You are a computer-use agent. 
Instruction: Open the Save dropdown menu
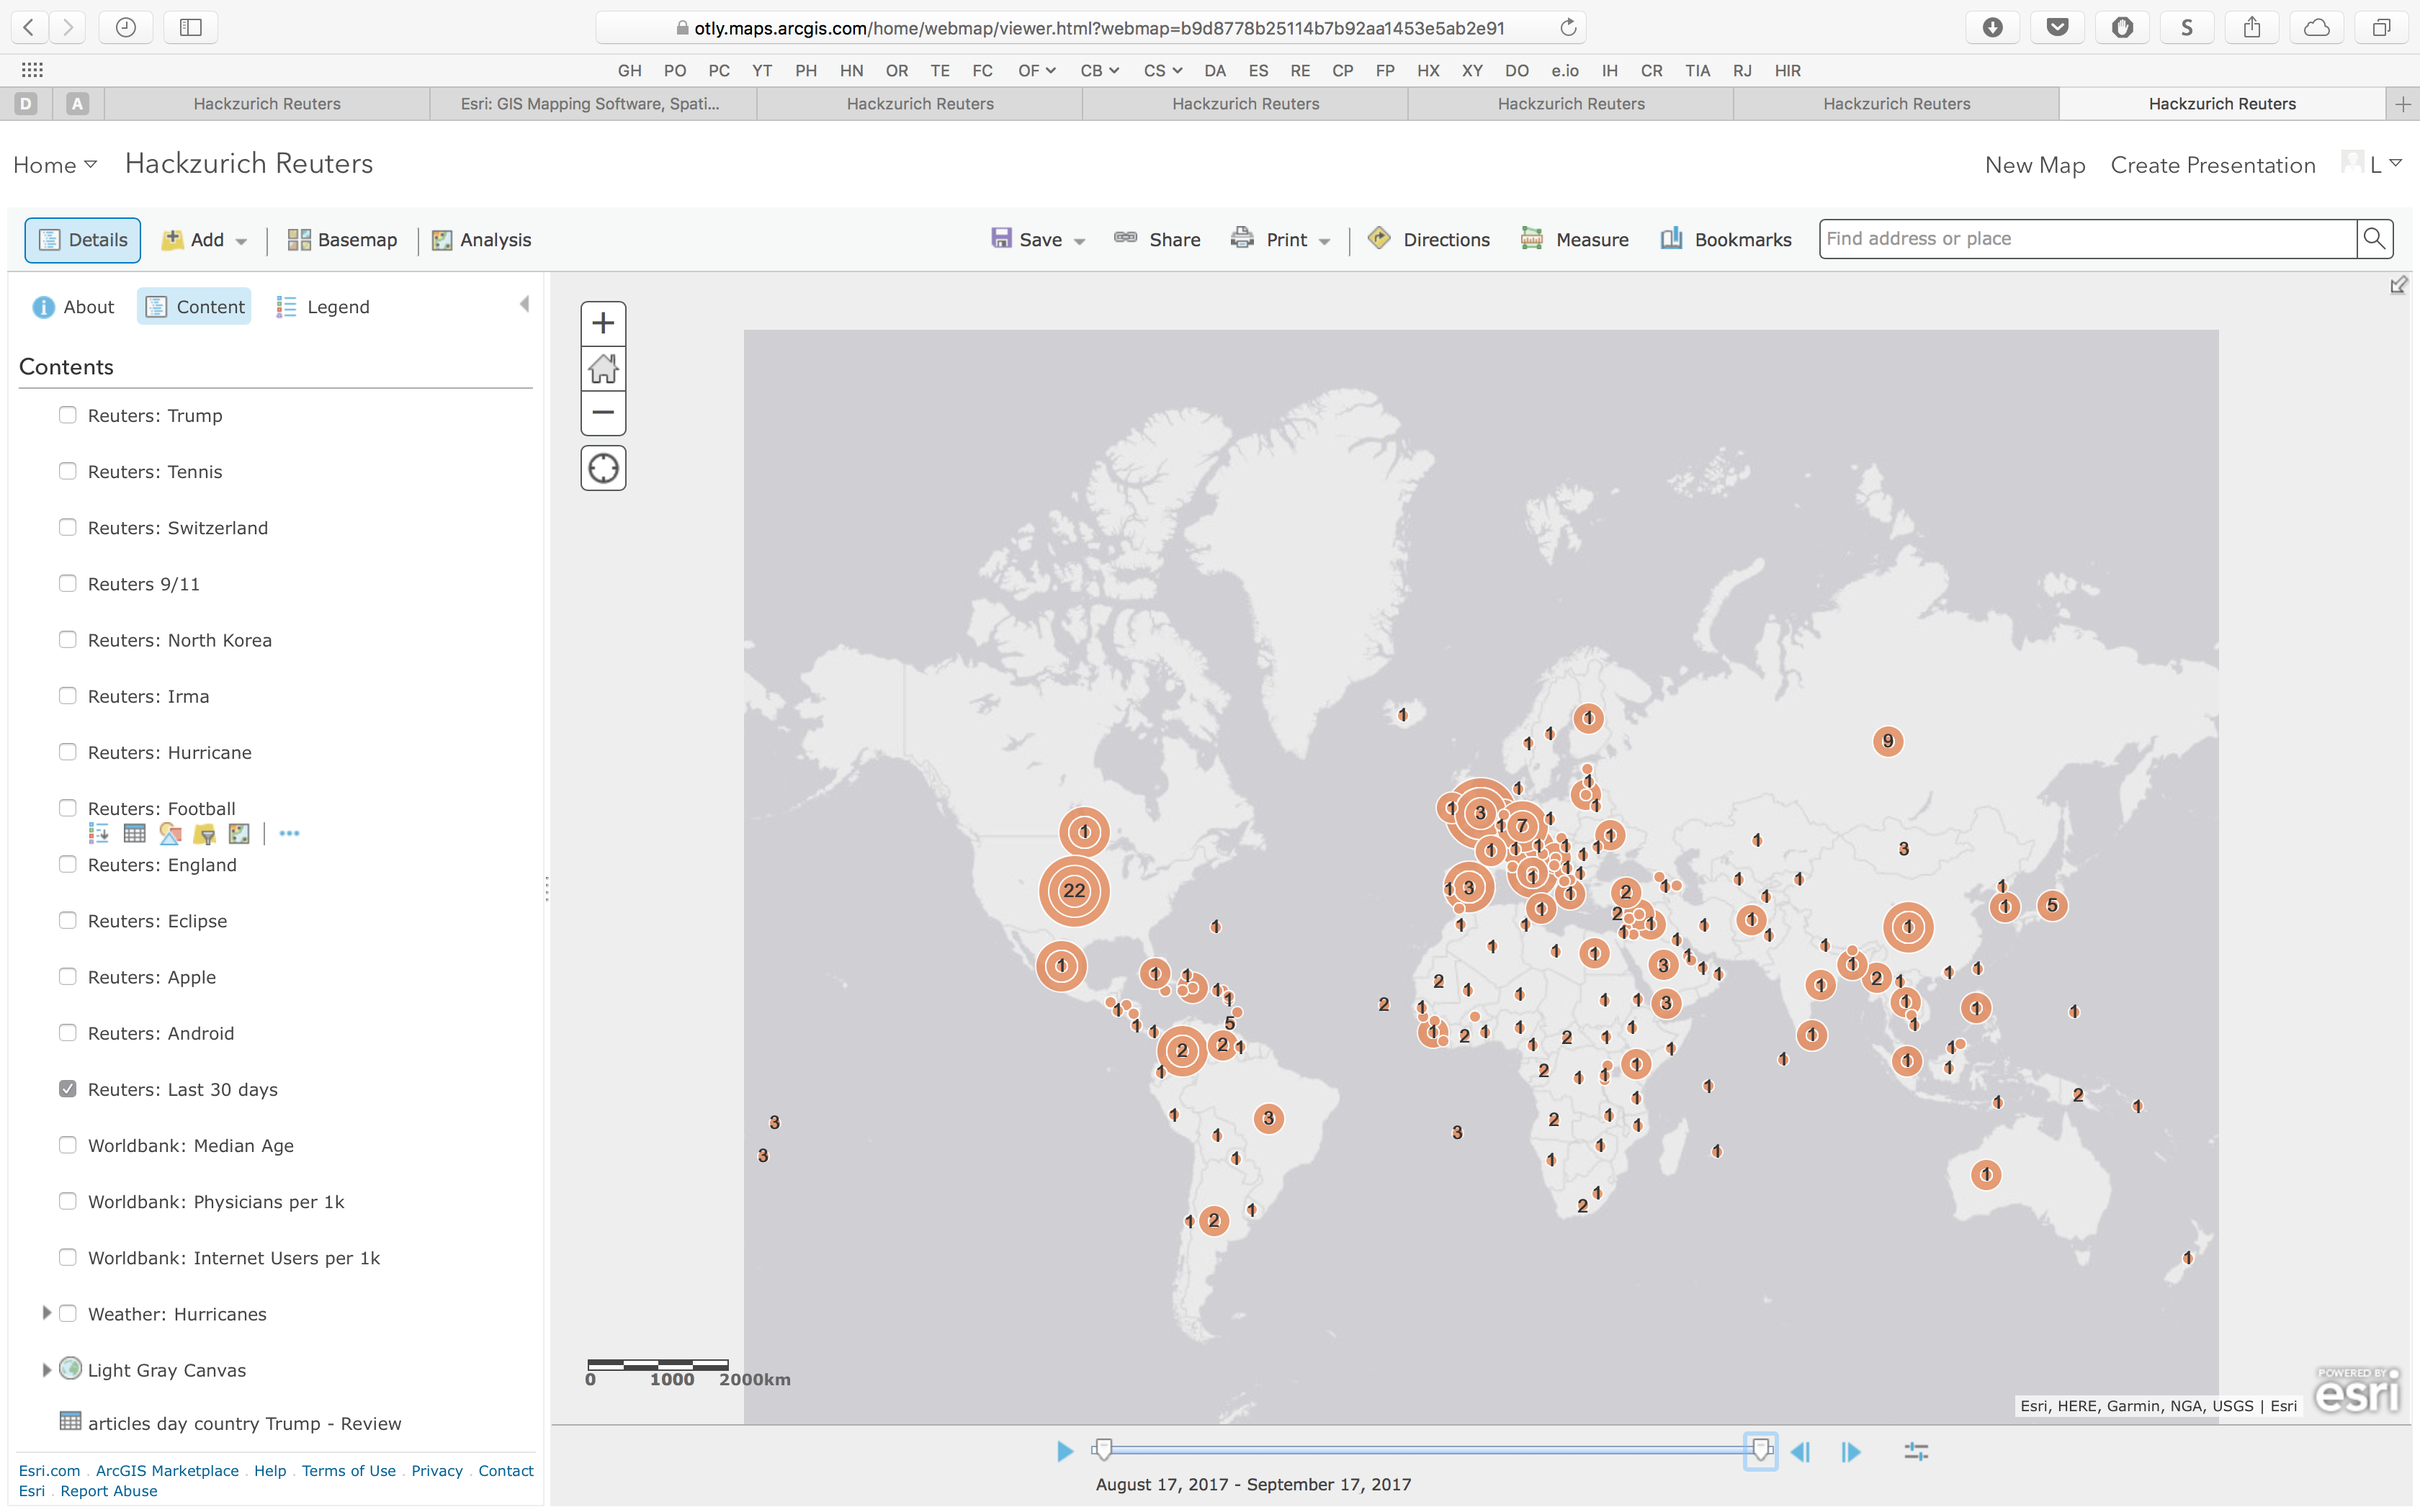1079,241
